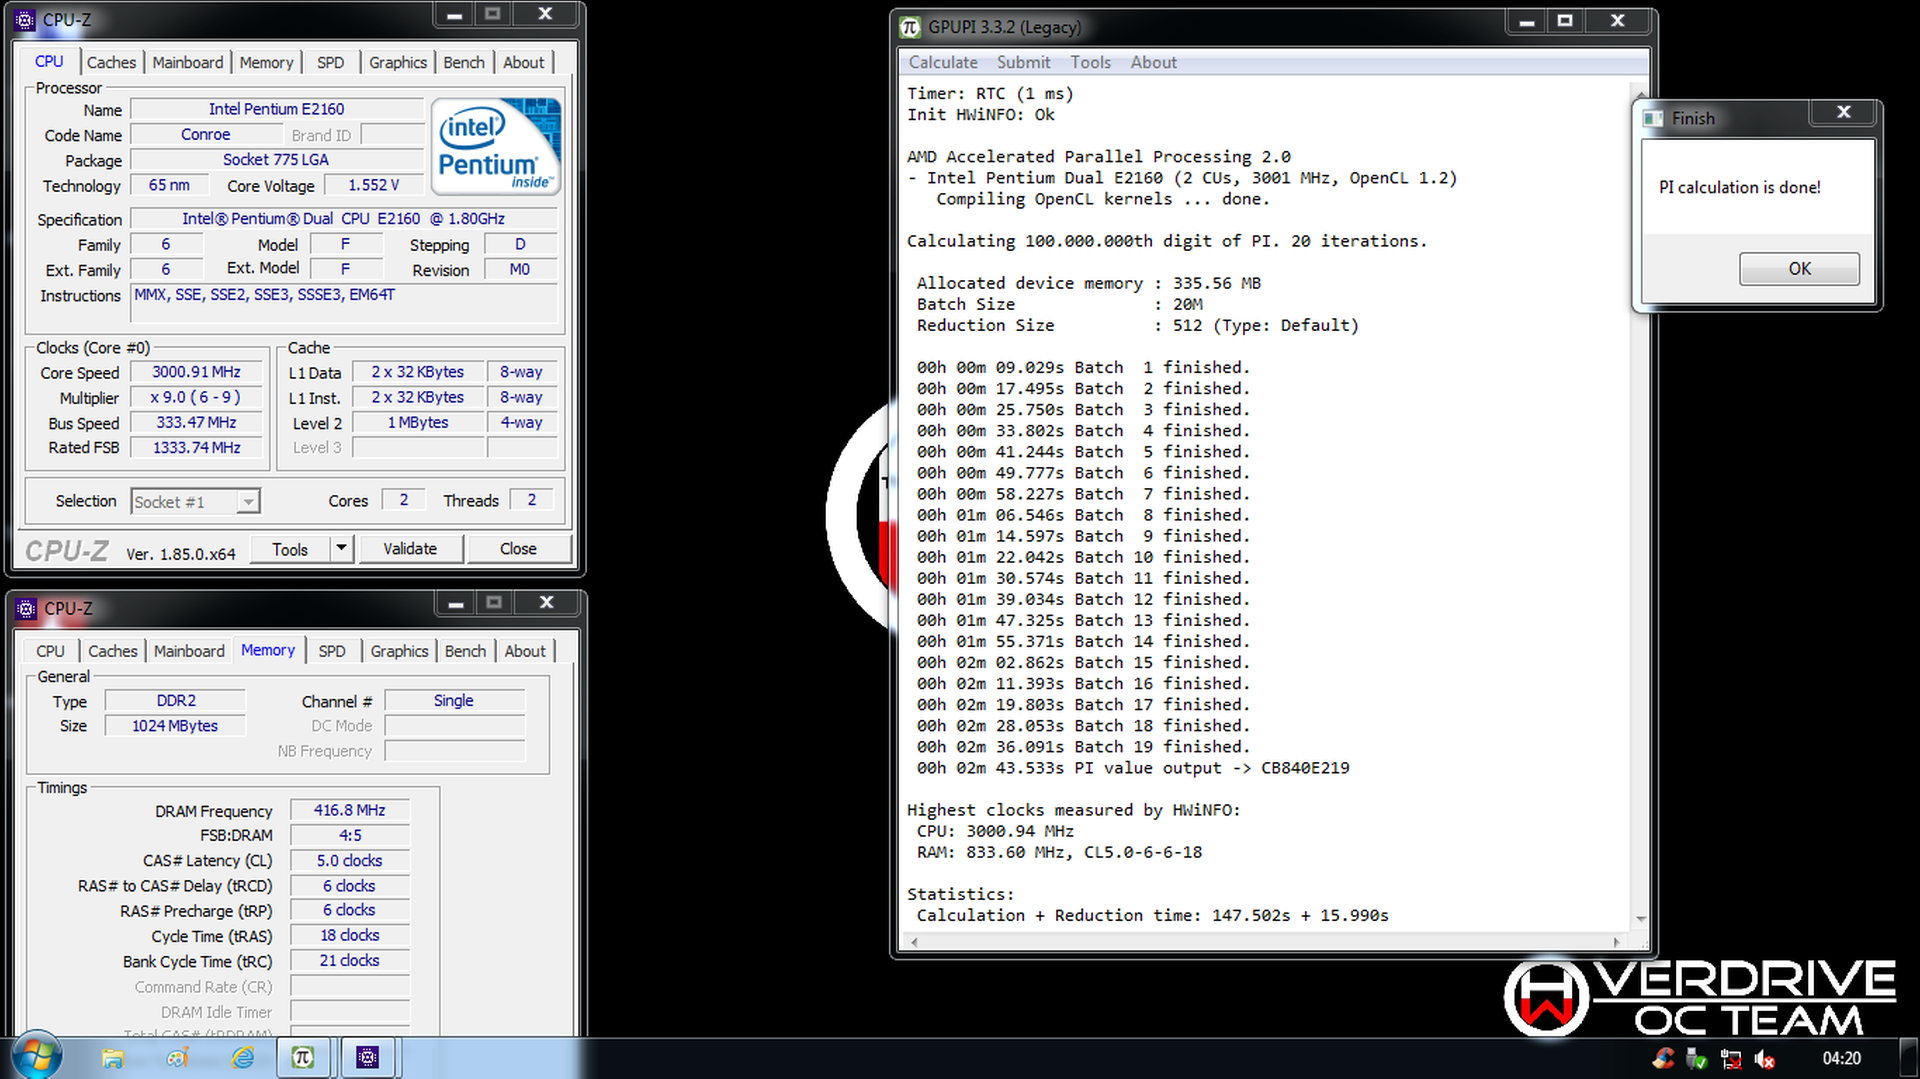Open Internet Explorer from the taskbar
The height and width of the screenshot is (1079, 1920).
tap(242, 1058)
